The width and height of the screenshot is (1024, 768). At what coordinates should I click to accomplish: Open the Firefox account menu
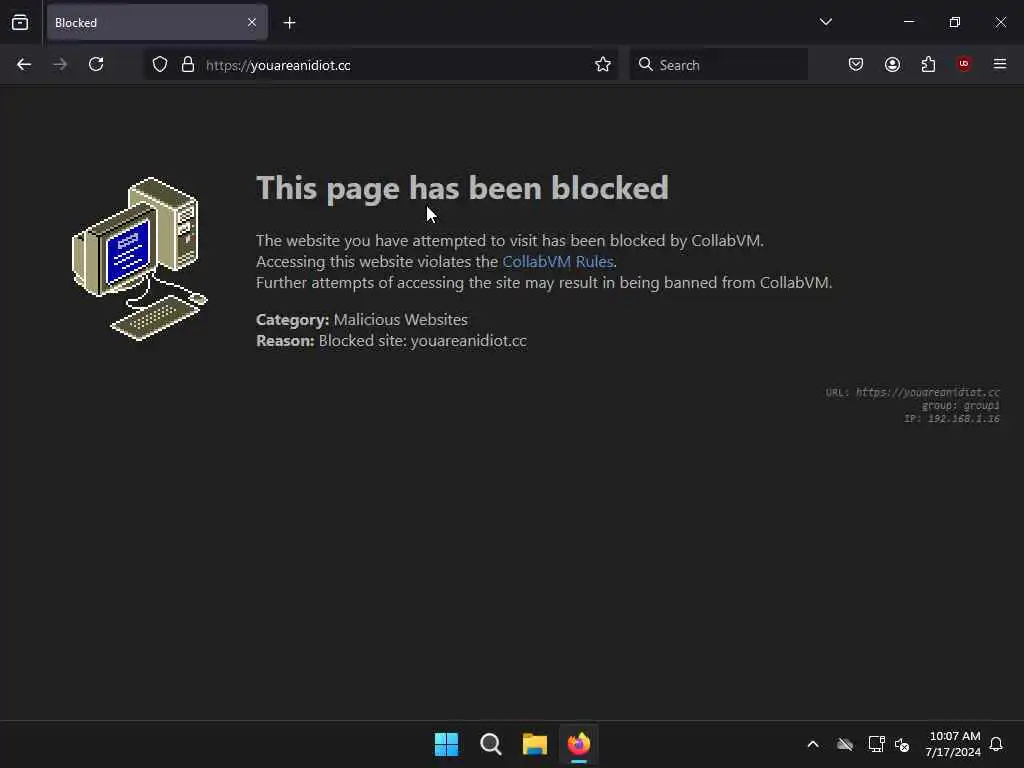[x=892, y=64]
